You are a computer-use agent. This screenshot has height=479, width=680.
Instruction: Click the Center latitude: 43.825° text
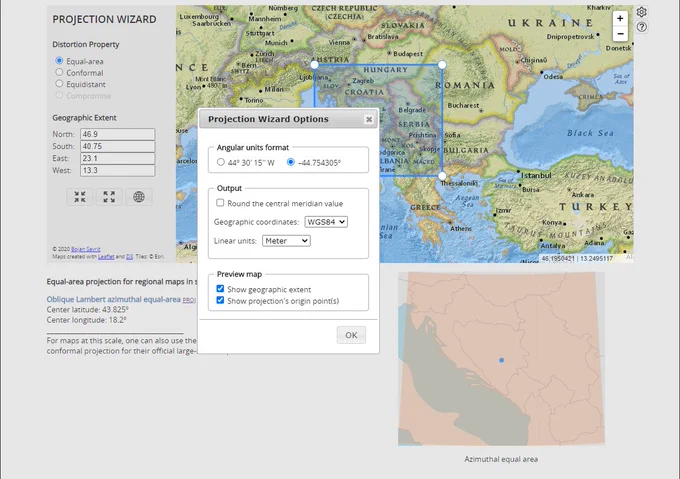pyautogui.click(x=88, y=310)
